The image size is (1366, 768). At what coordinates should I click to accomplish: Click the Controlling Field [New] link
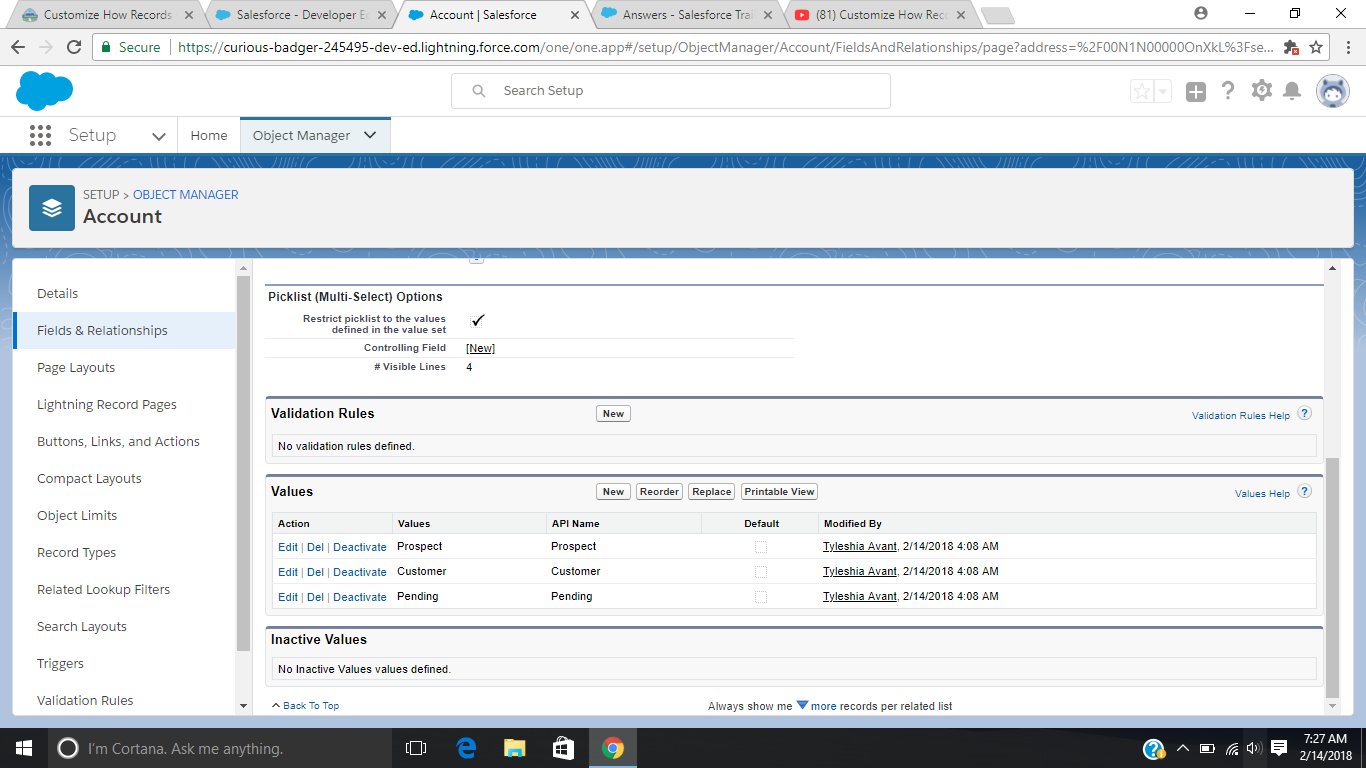pyautogui.click(x=480, y=348)
